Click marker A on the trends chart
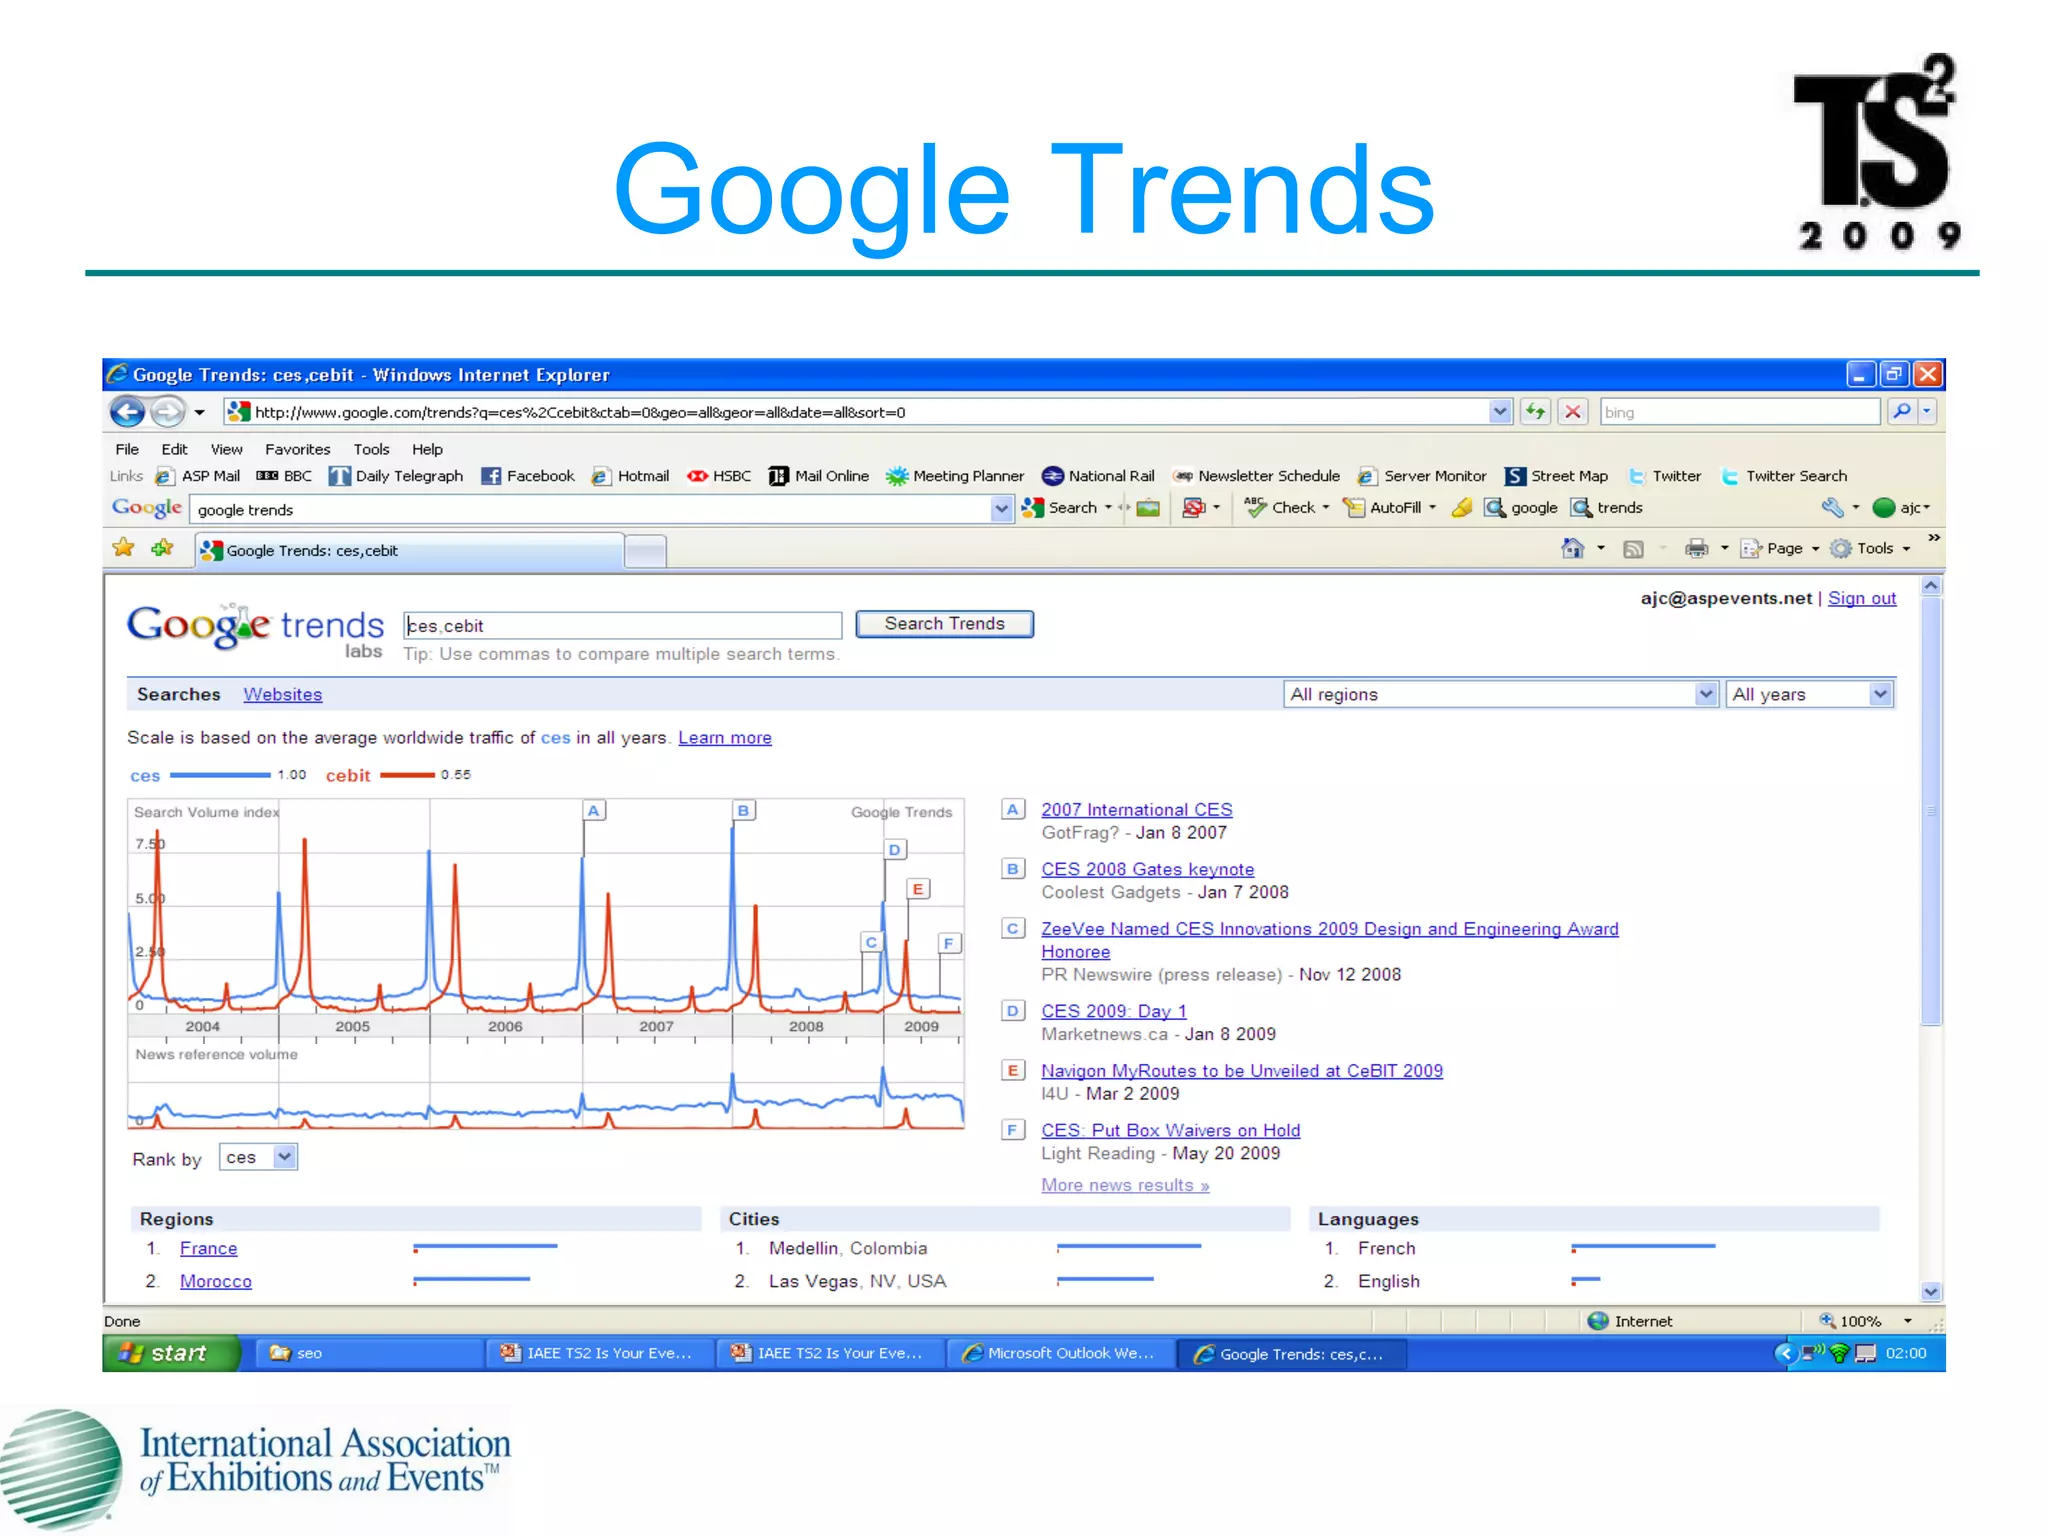Screen dimensions: 2048x1536 594,810
